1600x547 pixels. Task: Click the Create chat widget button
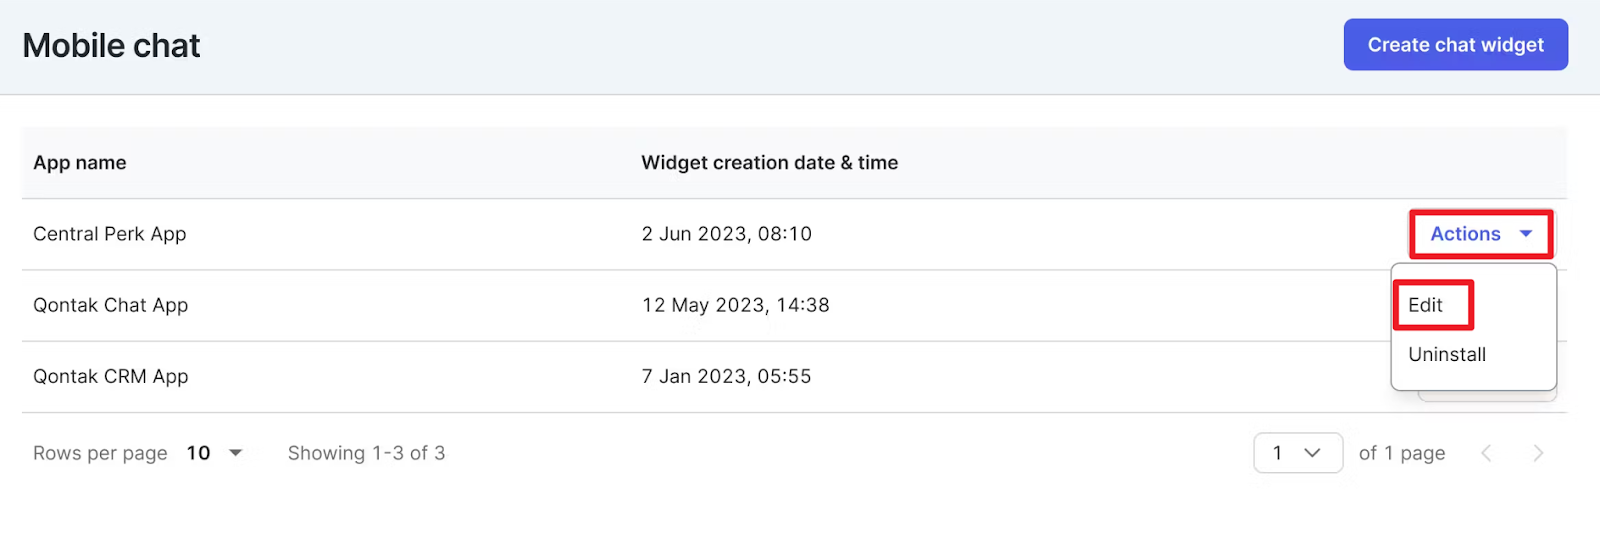coord(1455,45)
